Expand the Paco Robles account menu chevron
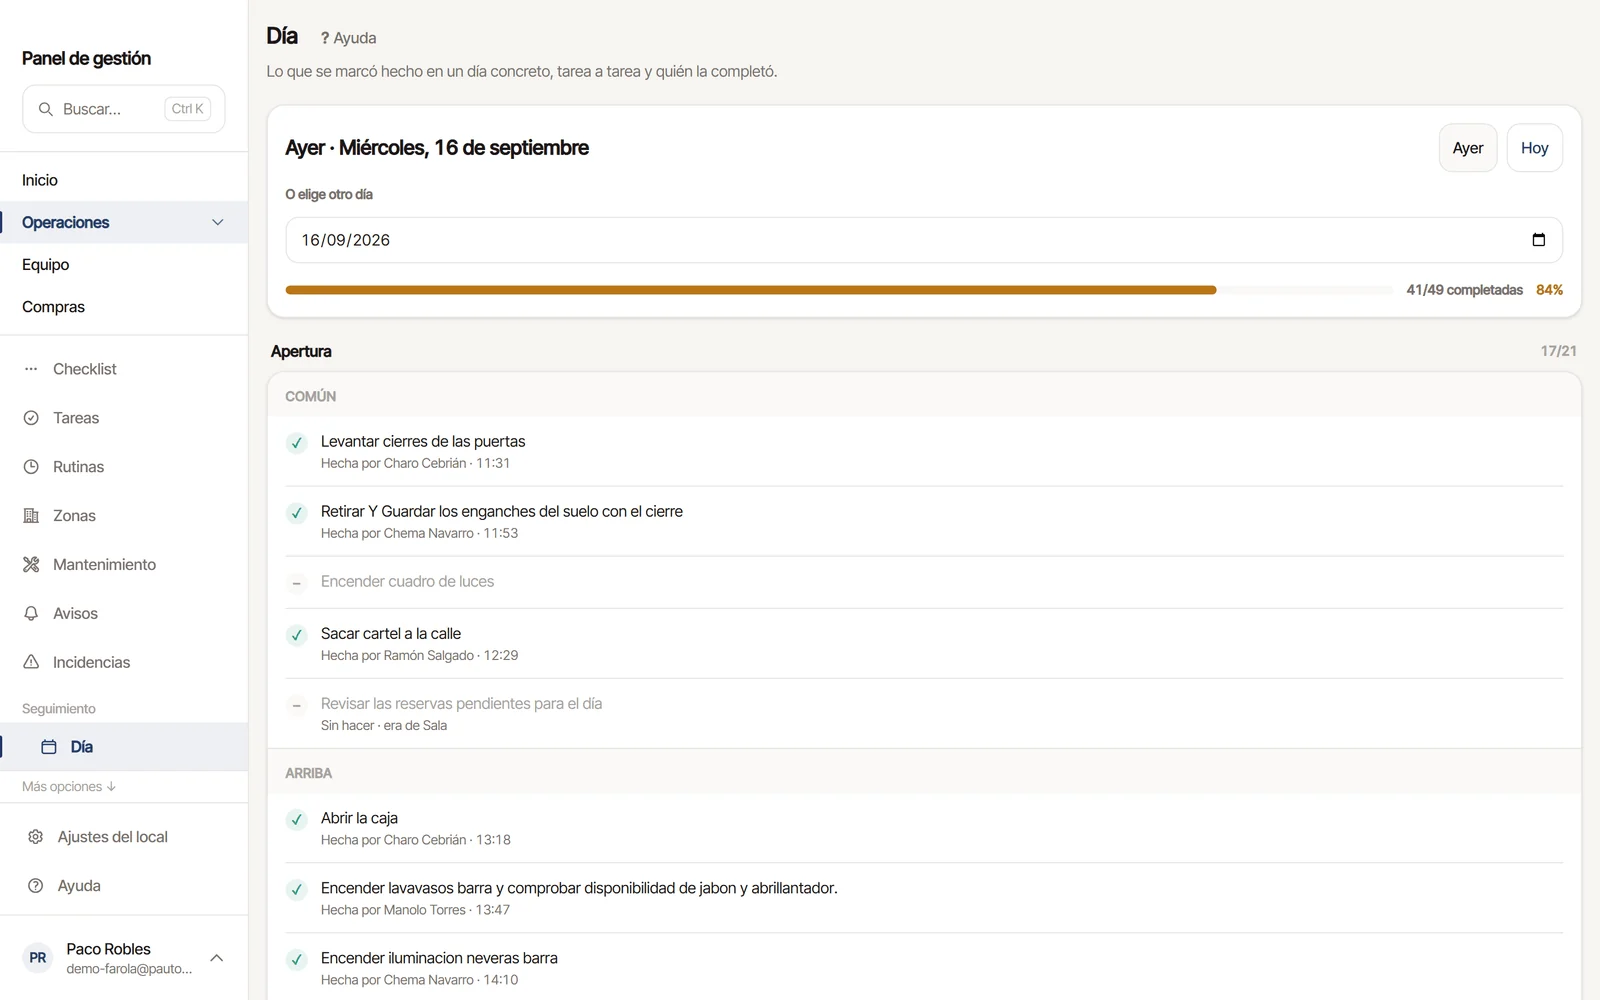 click(217, 958)
